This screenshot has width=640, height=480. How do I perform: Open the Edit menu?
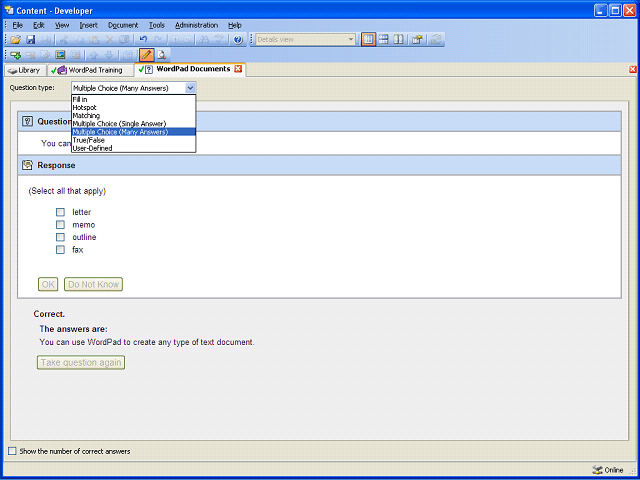click(x=39, y=25)
